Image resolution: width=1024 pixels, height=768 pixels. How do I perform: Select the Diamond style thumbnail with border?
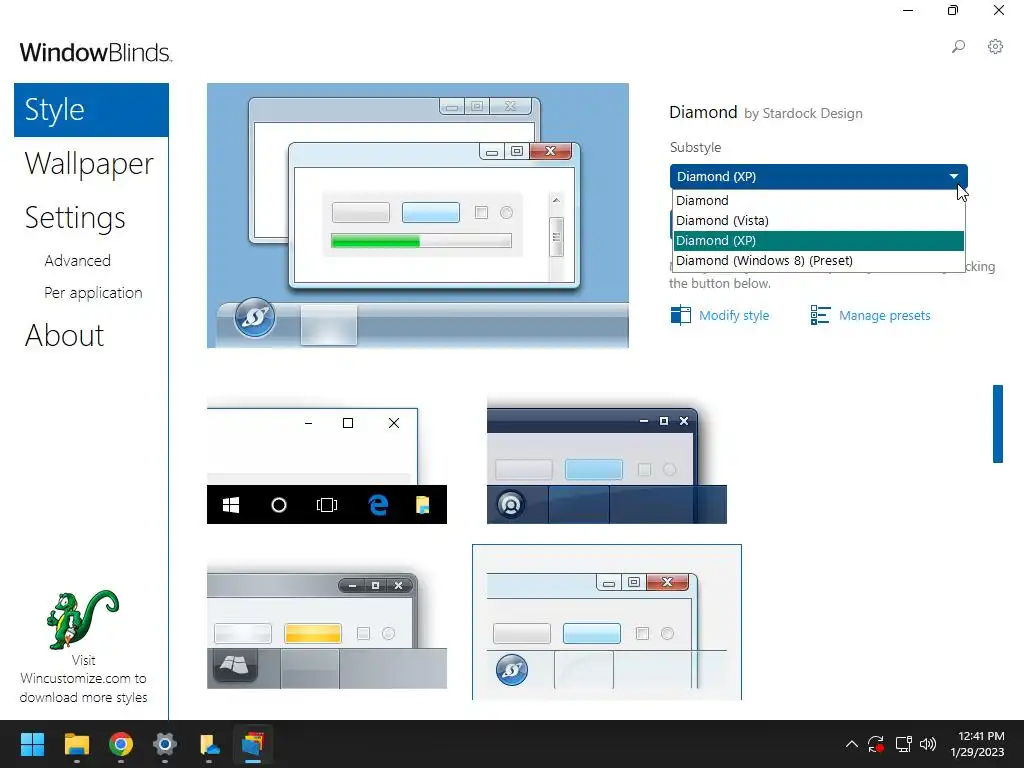607,622
